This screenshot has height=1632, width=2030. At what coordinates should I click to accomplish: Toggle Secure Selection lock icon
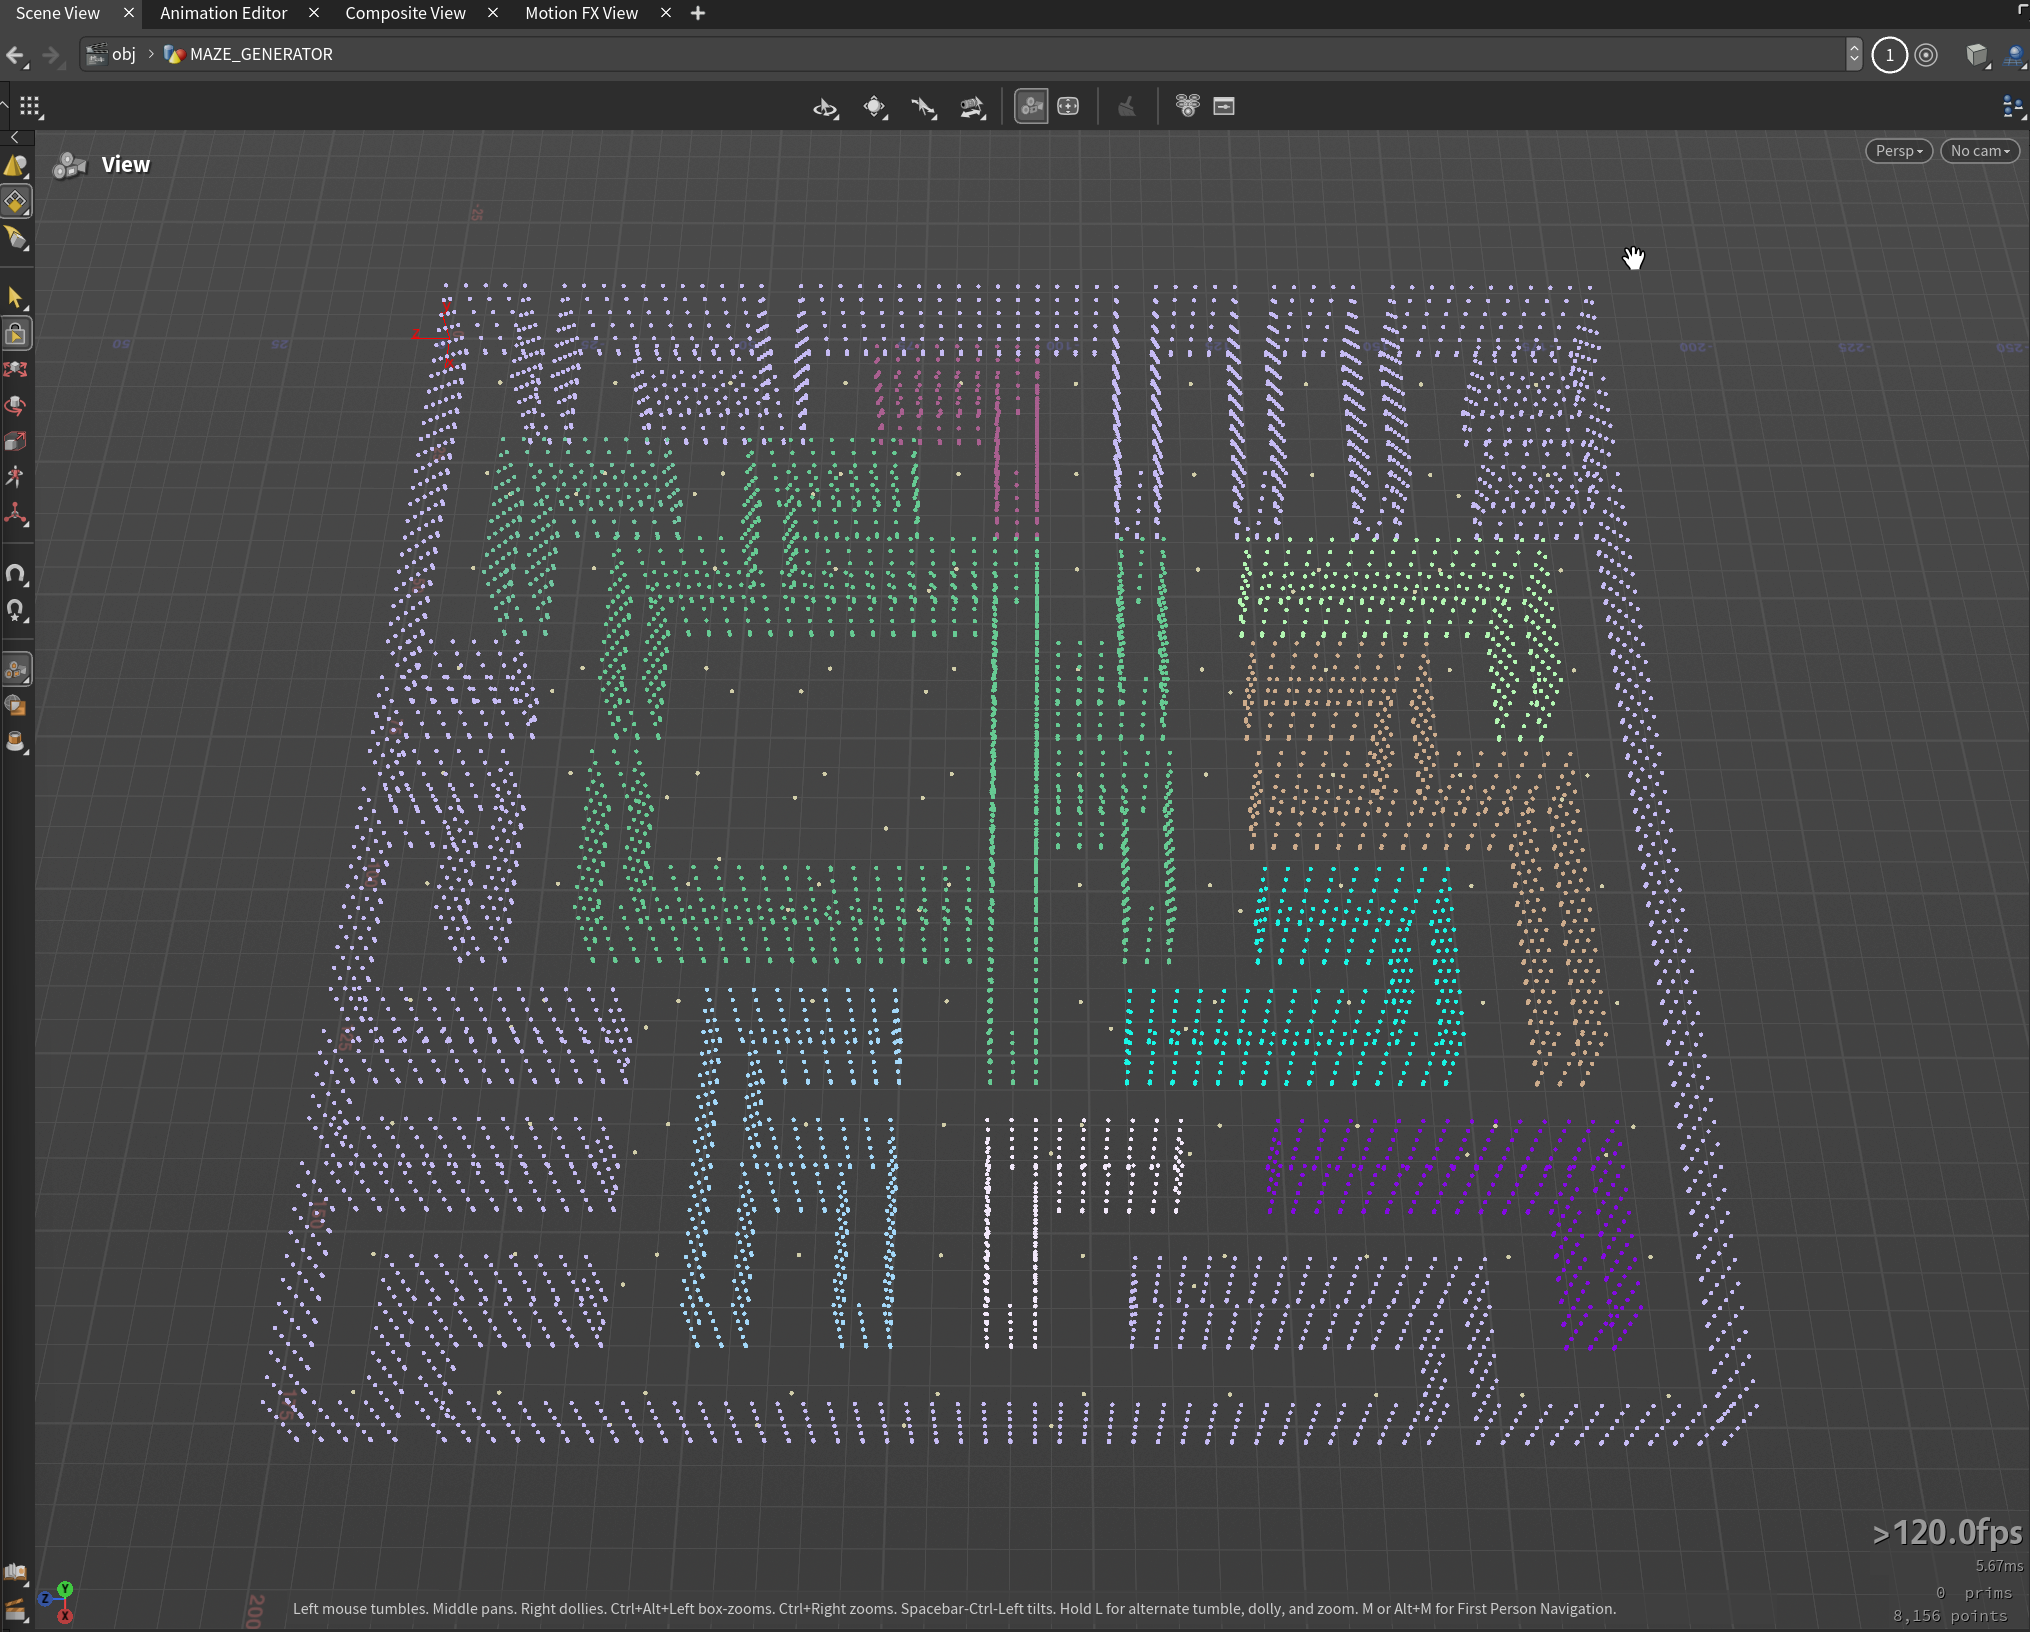click(15, 333)
